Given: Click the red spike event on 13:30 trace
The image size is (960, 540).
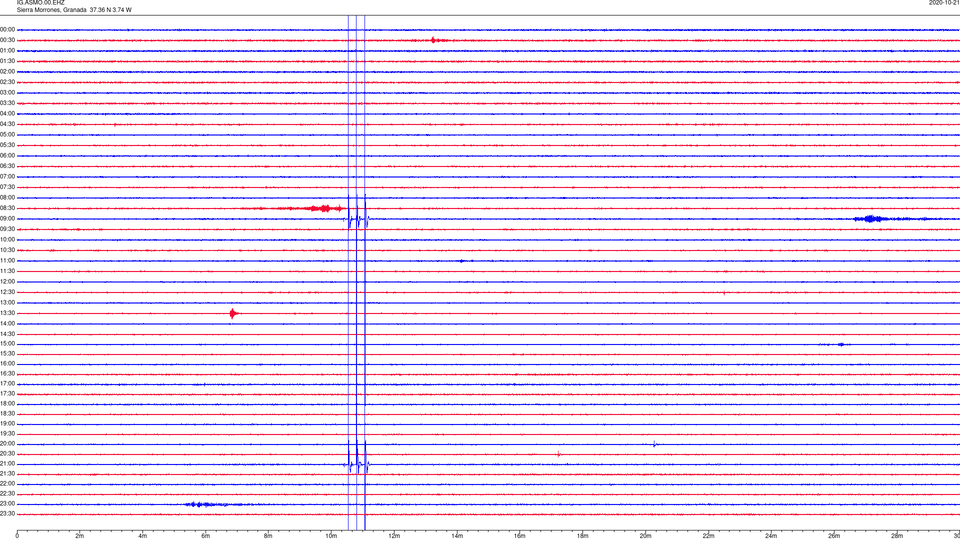Looking at the screenshot, I should pos(233,313).
